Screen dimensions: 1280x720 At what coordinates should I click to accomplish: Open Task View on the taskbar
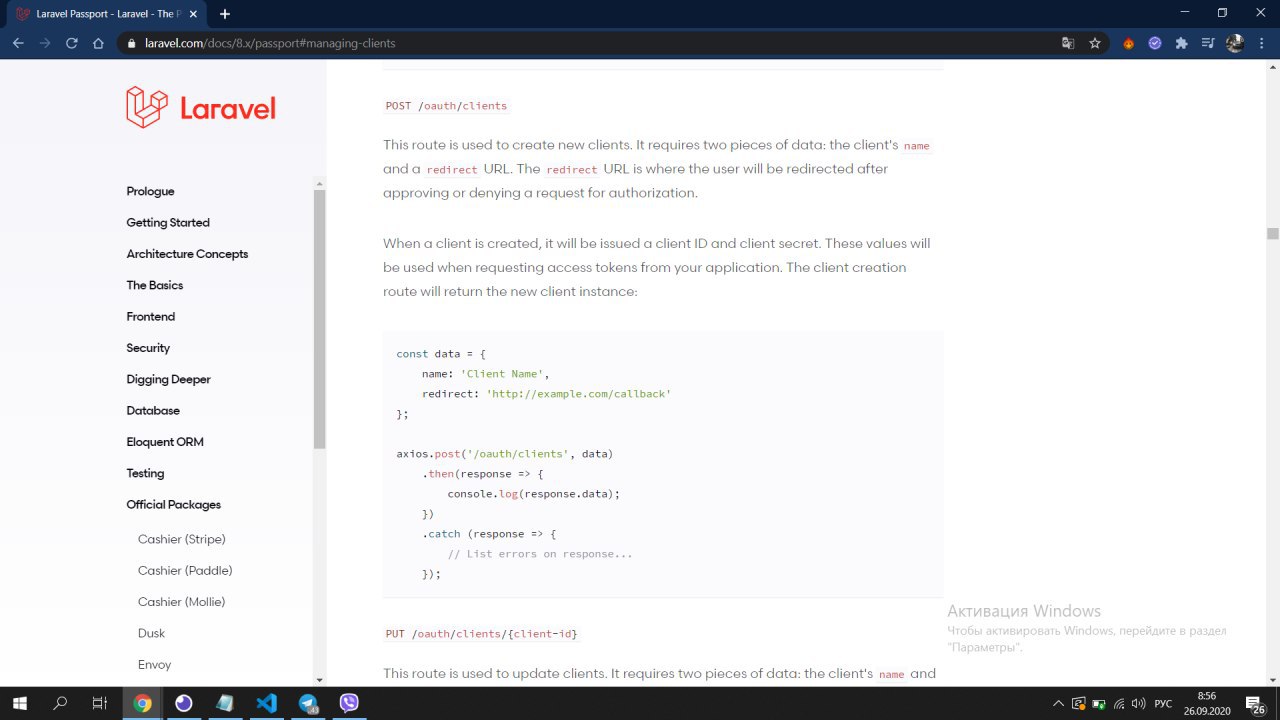(x=100, y=703)
